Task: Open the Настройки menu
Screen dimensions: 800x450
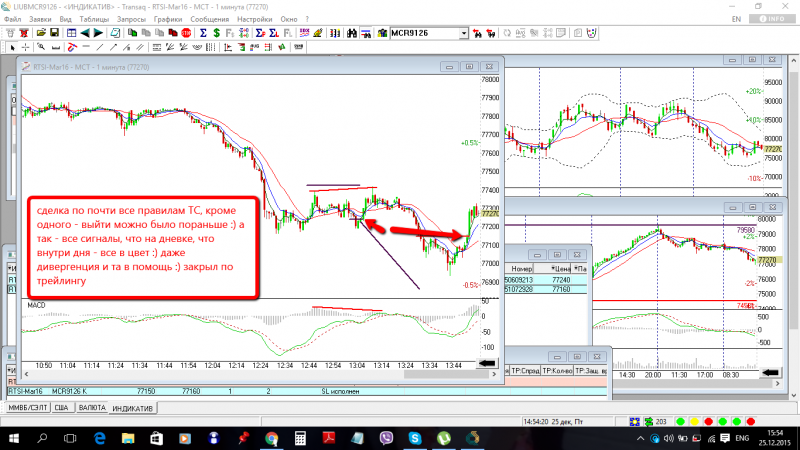Action: coord(255,19)
